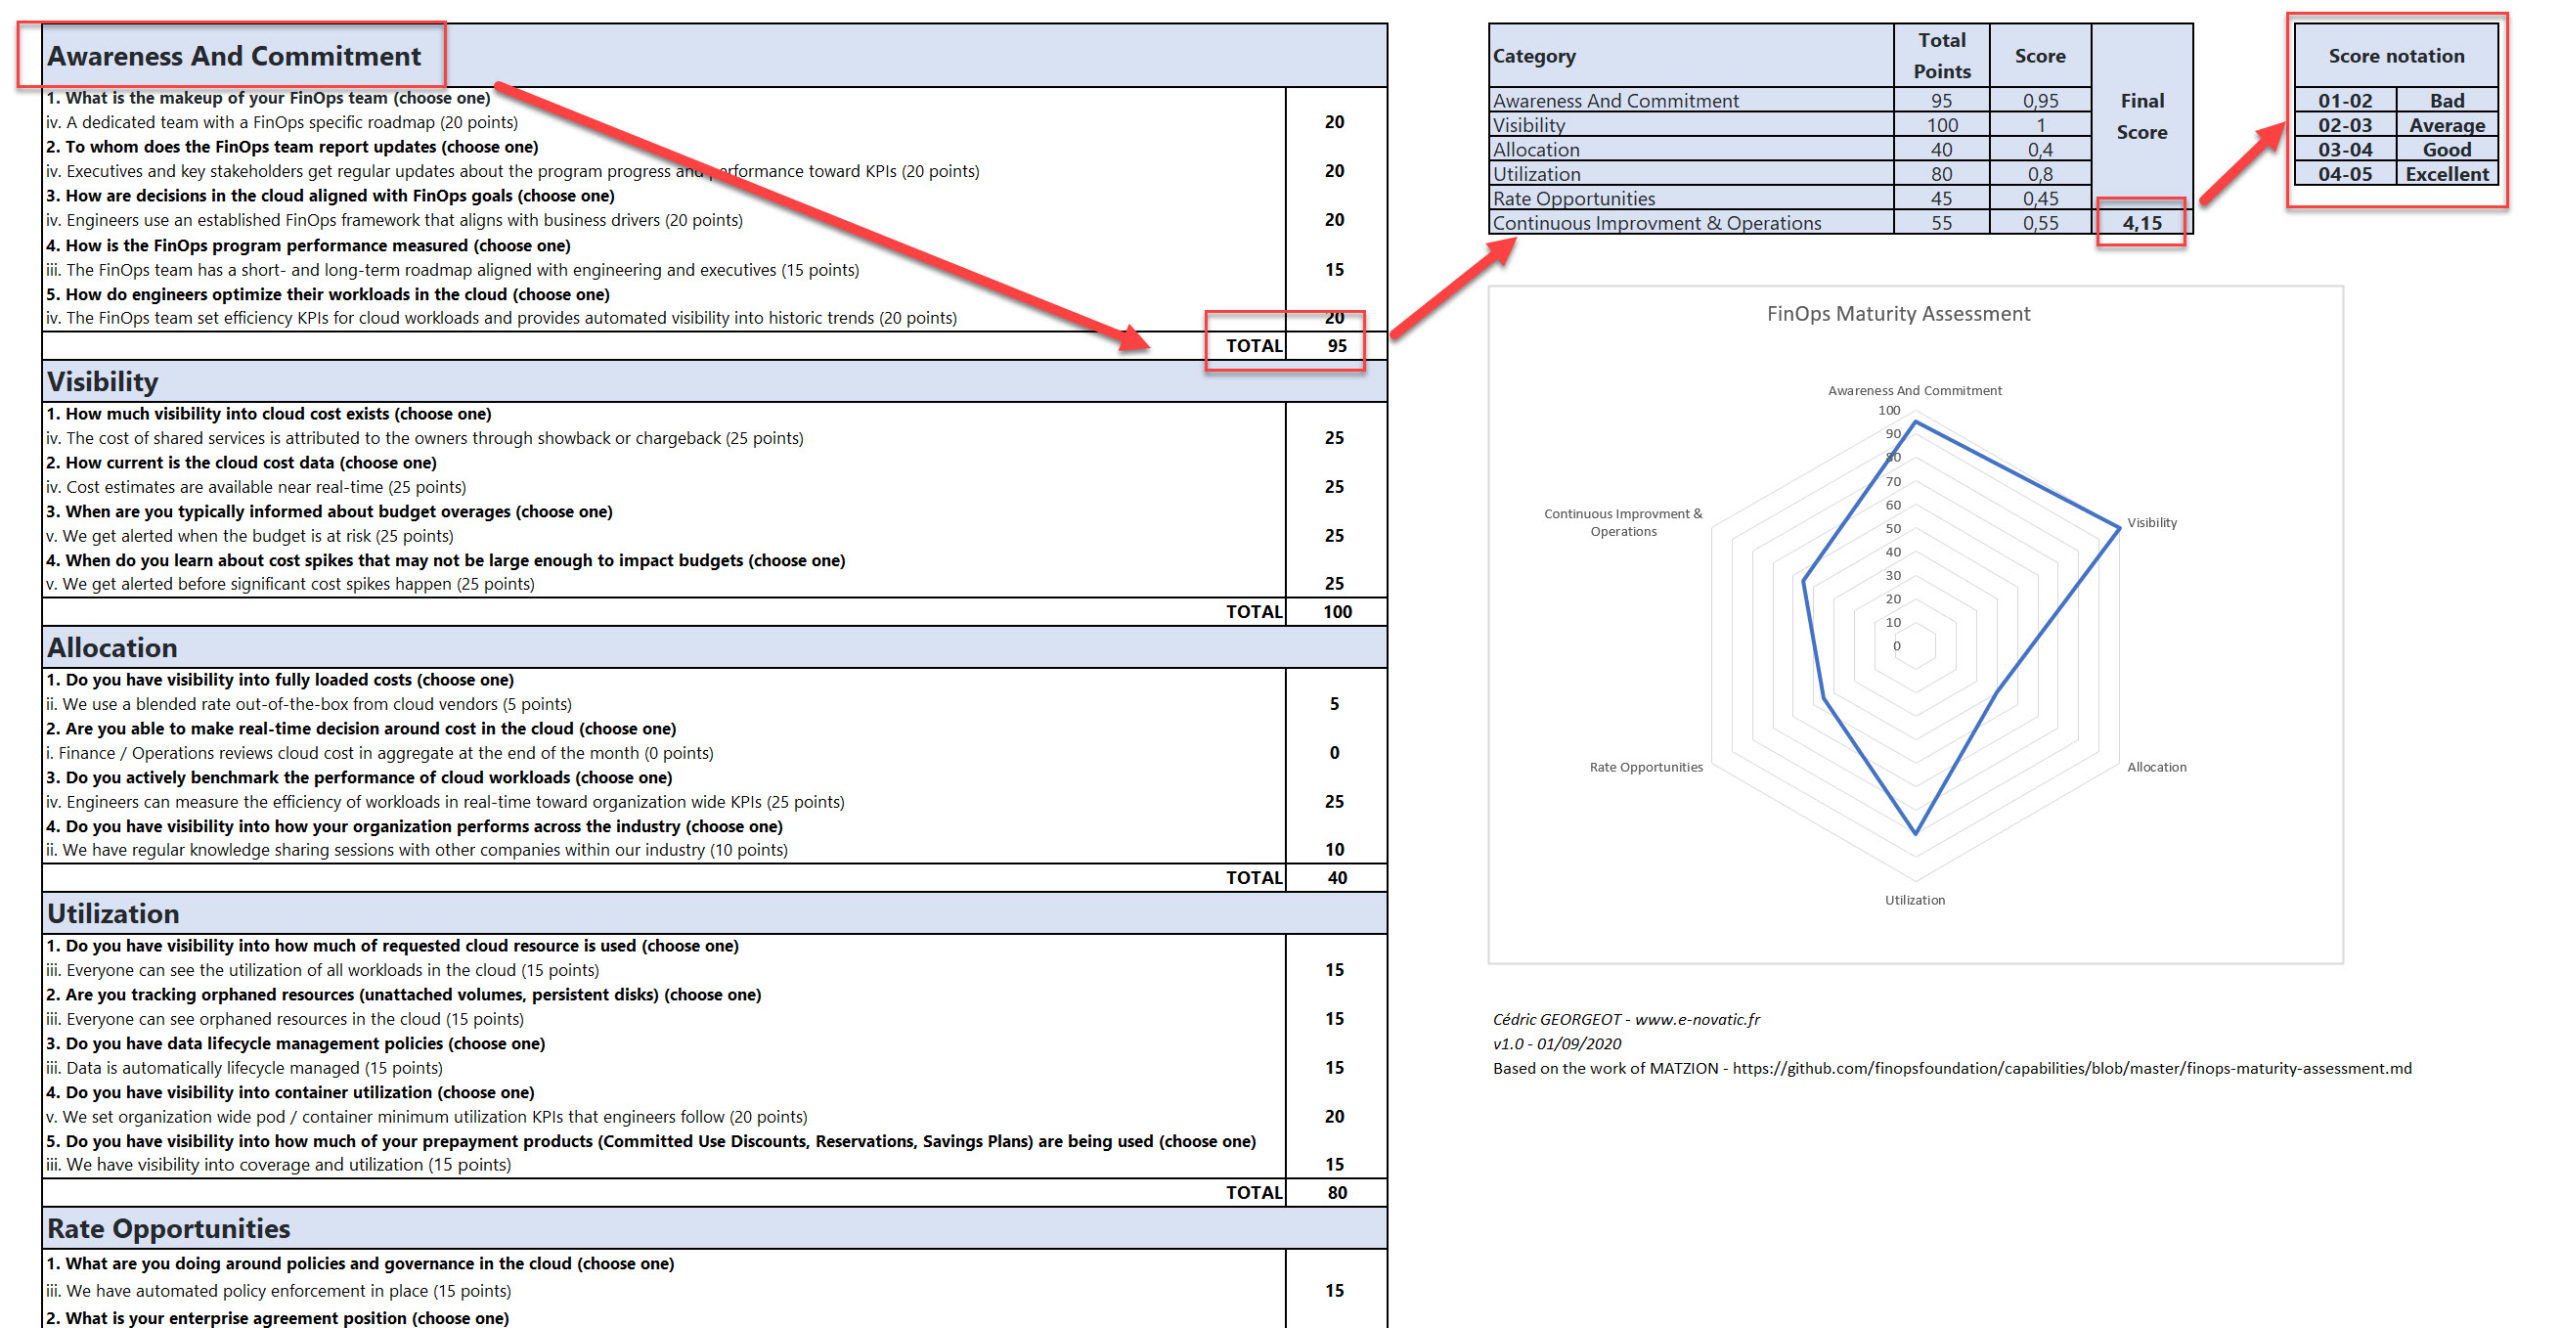2560x1328 pixels.
Task: Click the 0,55 score cell
Action: pos(2040,223)
